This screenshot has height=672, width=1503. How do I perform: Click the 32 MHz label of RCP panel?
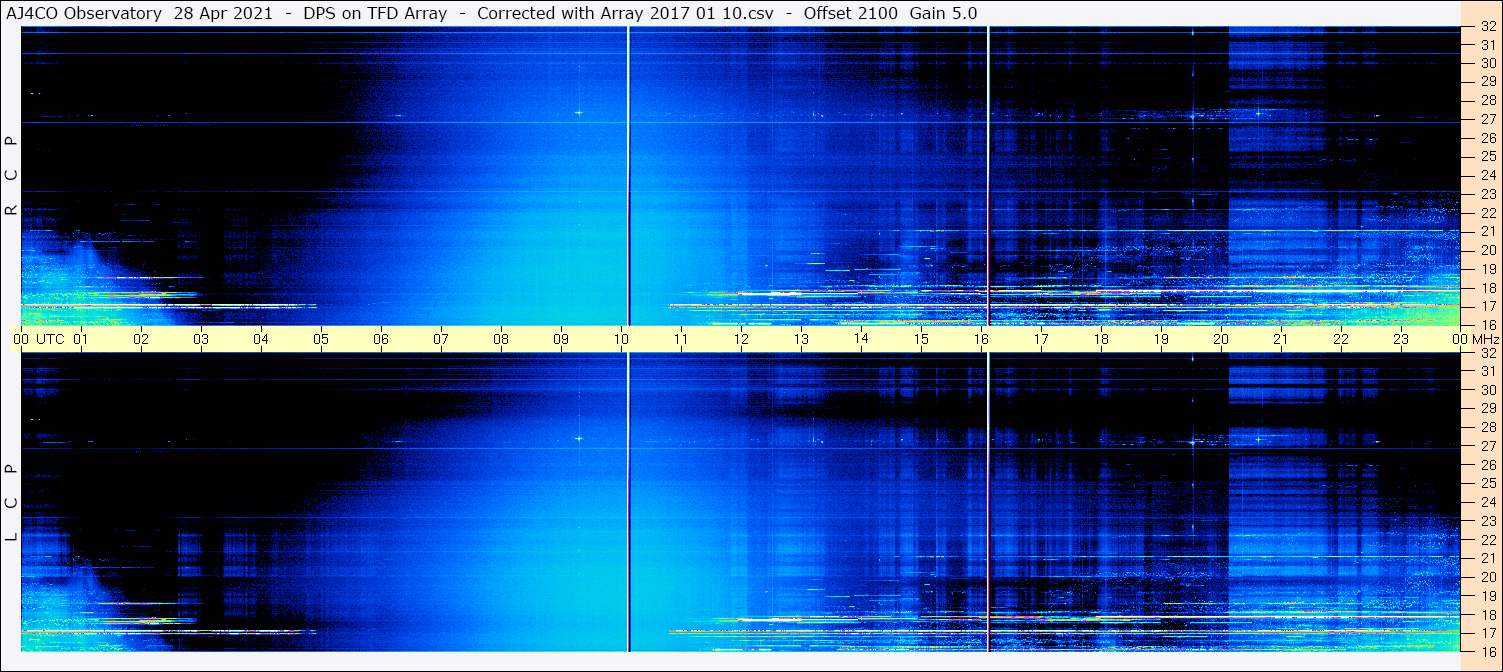click(x=1487, y=26)
